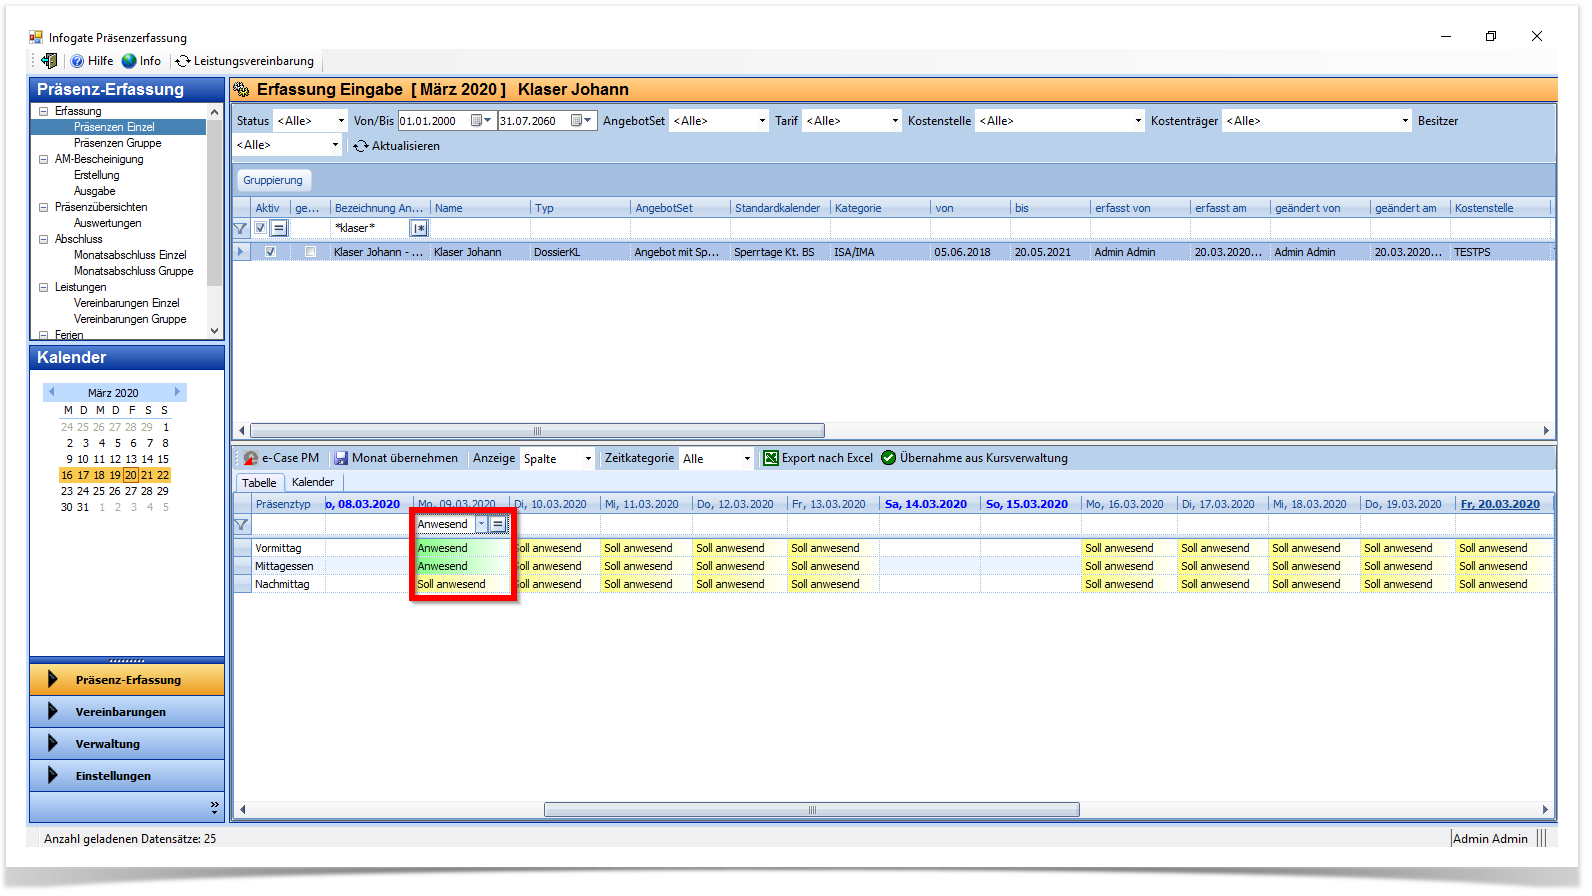Toggle Aktiv filter checkbox in filter row

261,228
